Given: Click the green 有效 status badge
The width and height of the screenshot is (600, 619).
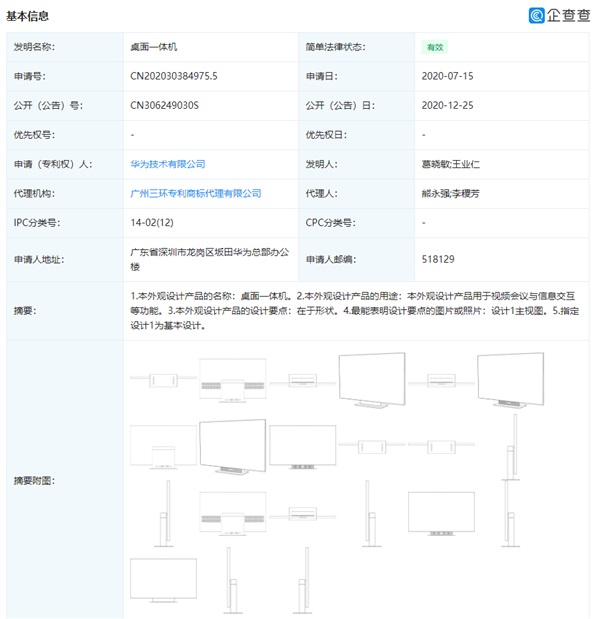Looking at the screenshot, I should [x=433, y=47].
